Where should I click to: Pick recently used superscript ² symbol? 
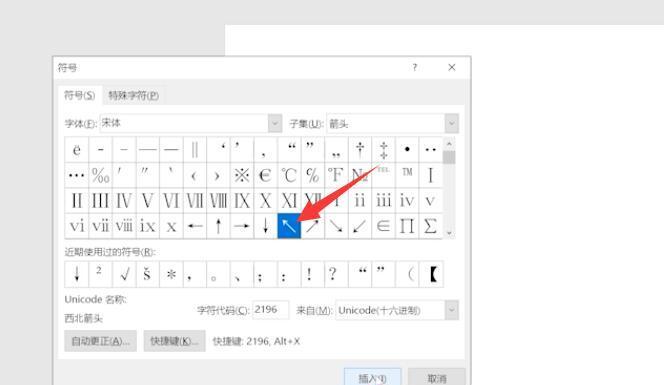point(100,274)
